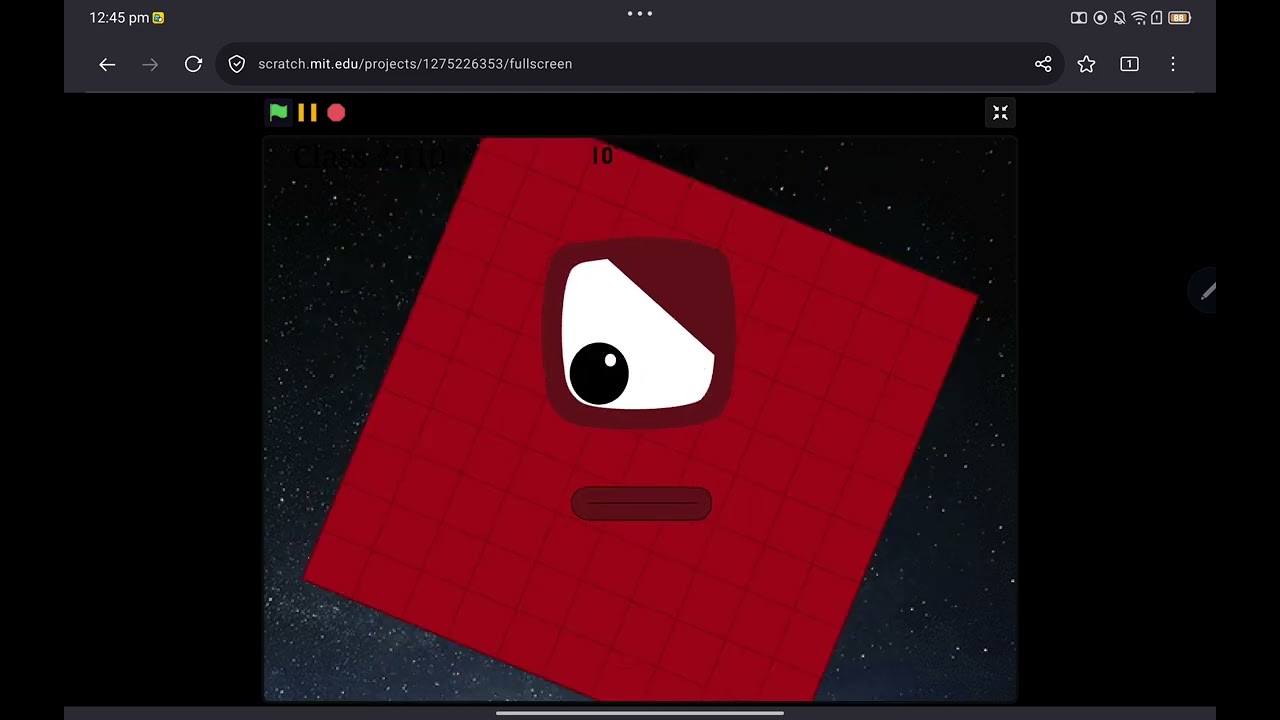Tap the clock showing 12:45 pm

click(x=119, y=18)
